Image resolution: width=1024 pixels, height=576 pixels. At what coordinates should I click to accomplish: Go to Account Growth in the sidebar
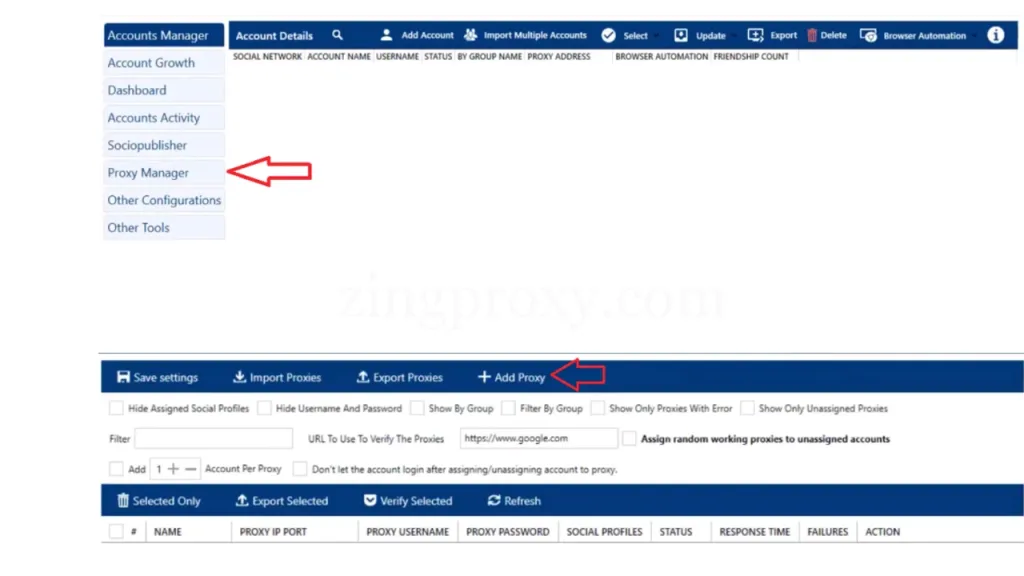pyautogui.click(x=164, y=63)
